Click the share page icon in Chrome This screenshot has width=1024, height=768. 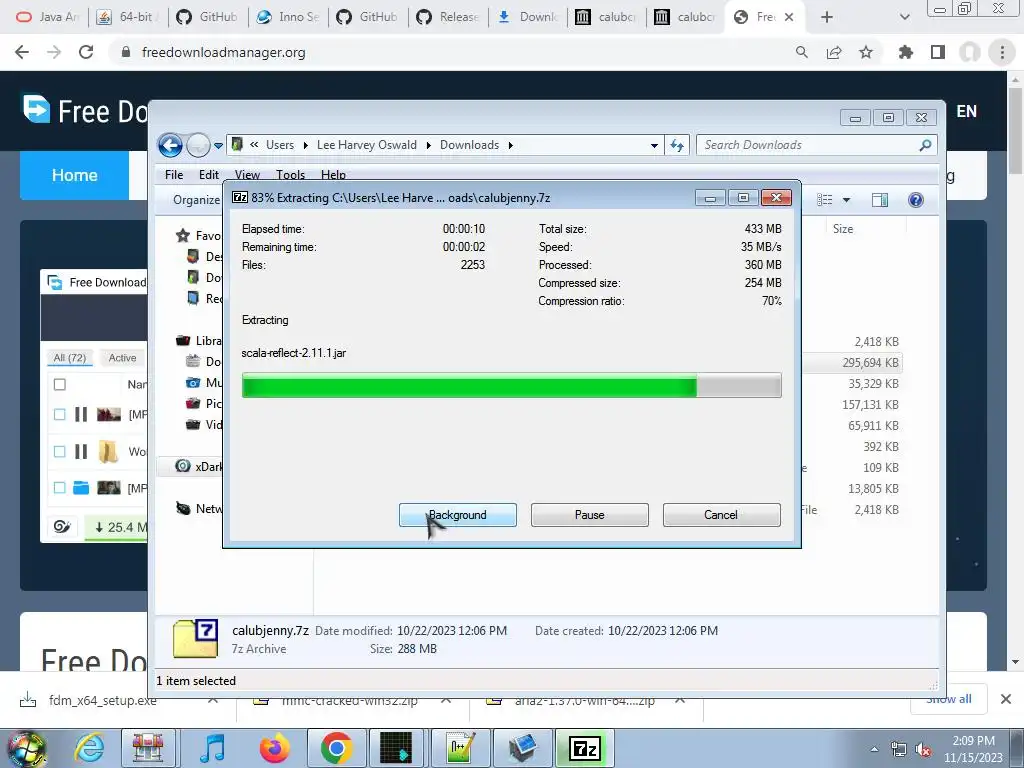tap(834, 52)
